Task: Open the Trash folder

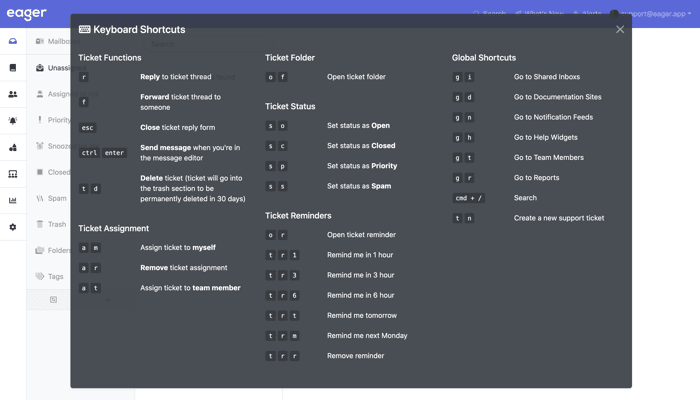Action: [x=51, y=224]
